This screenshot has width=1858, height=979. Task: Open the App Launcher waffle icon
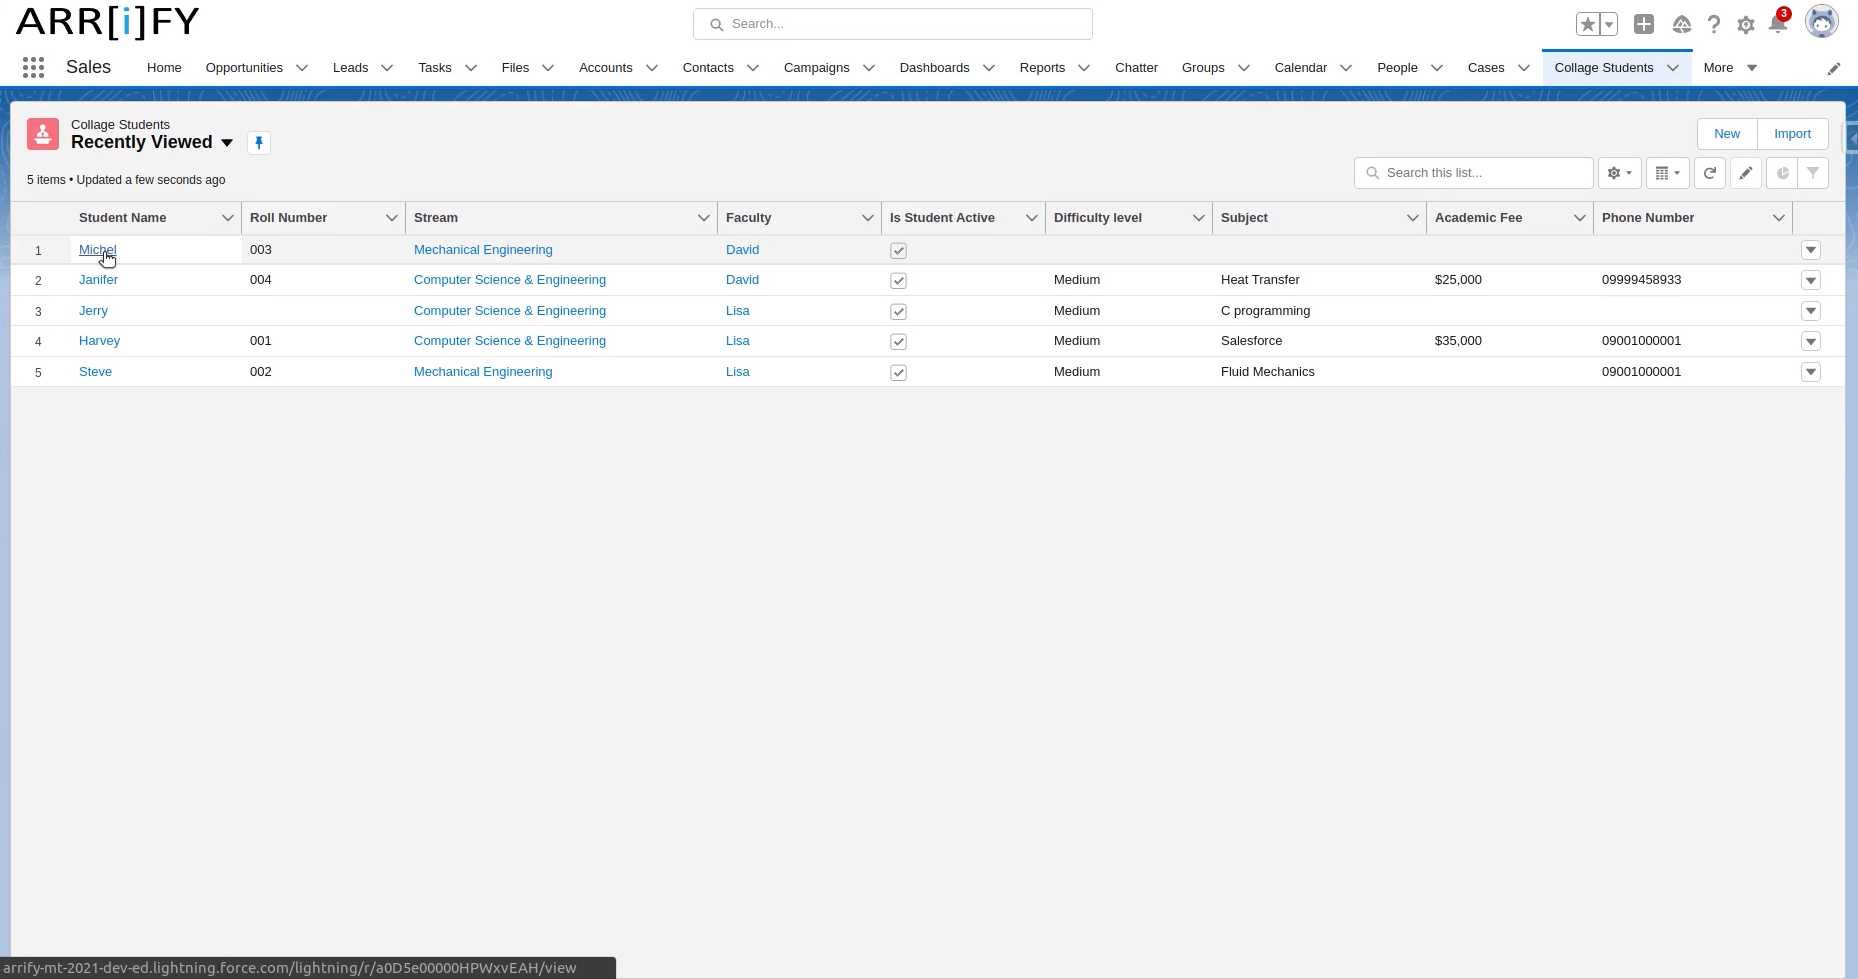click(33, 67)
